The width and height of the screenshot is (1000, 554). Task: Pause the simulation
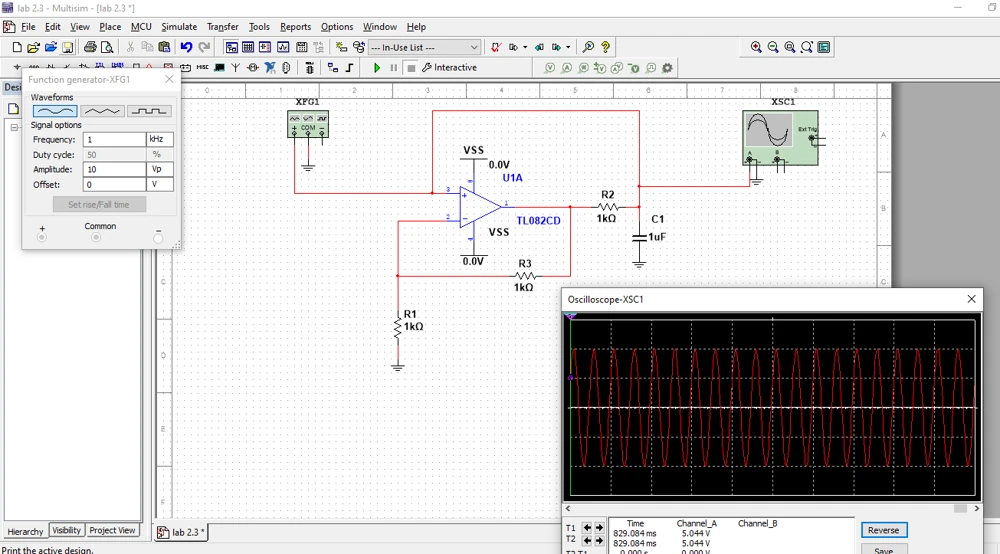[x=393, y=68]
